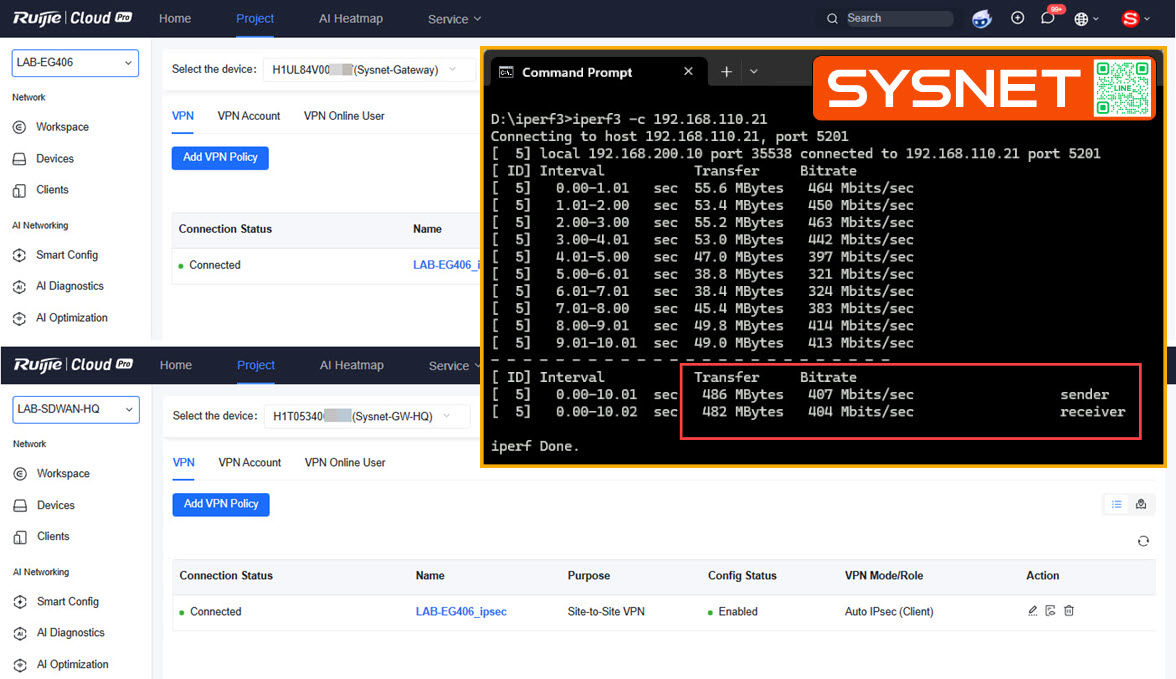Select VPN Online User tab in LAB-EG406 window

pos(344,116)
